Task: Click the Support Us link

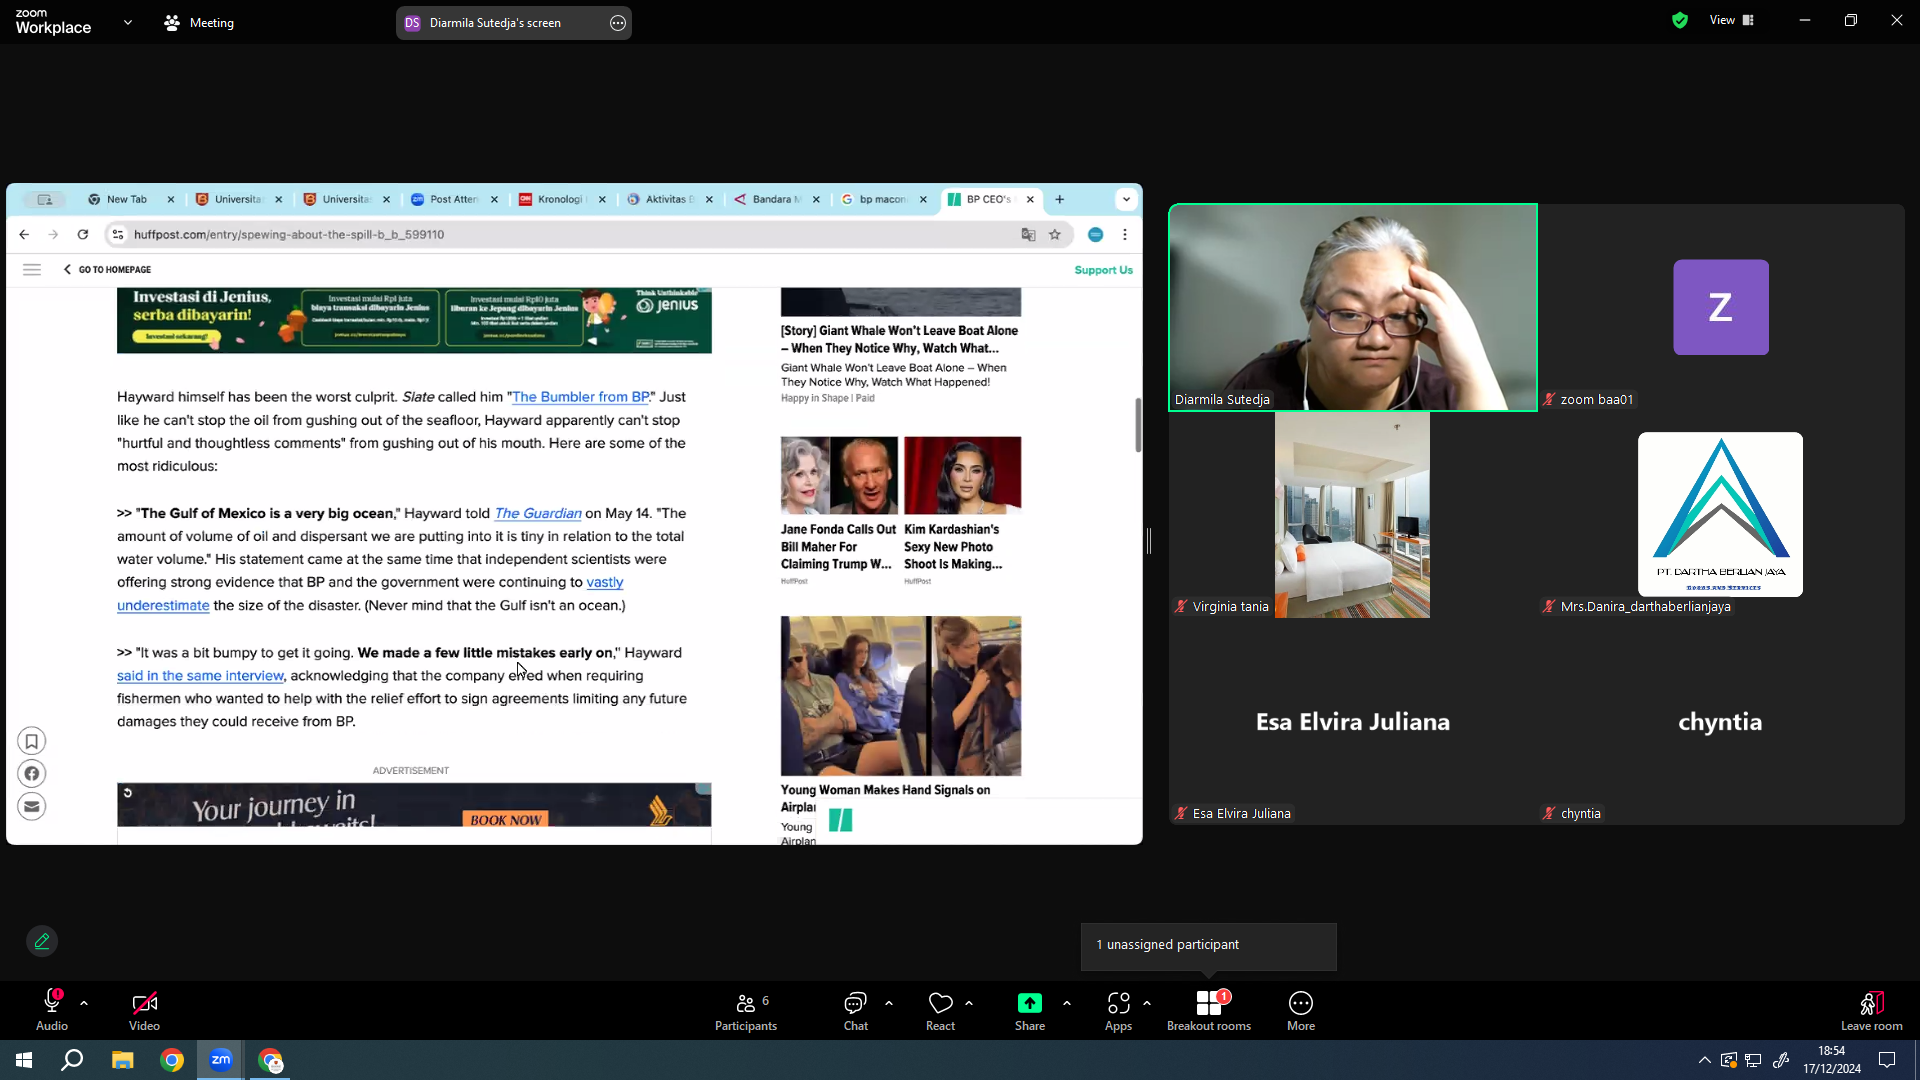Action: tap(1104, 270)
